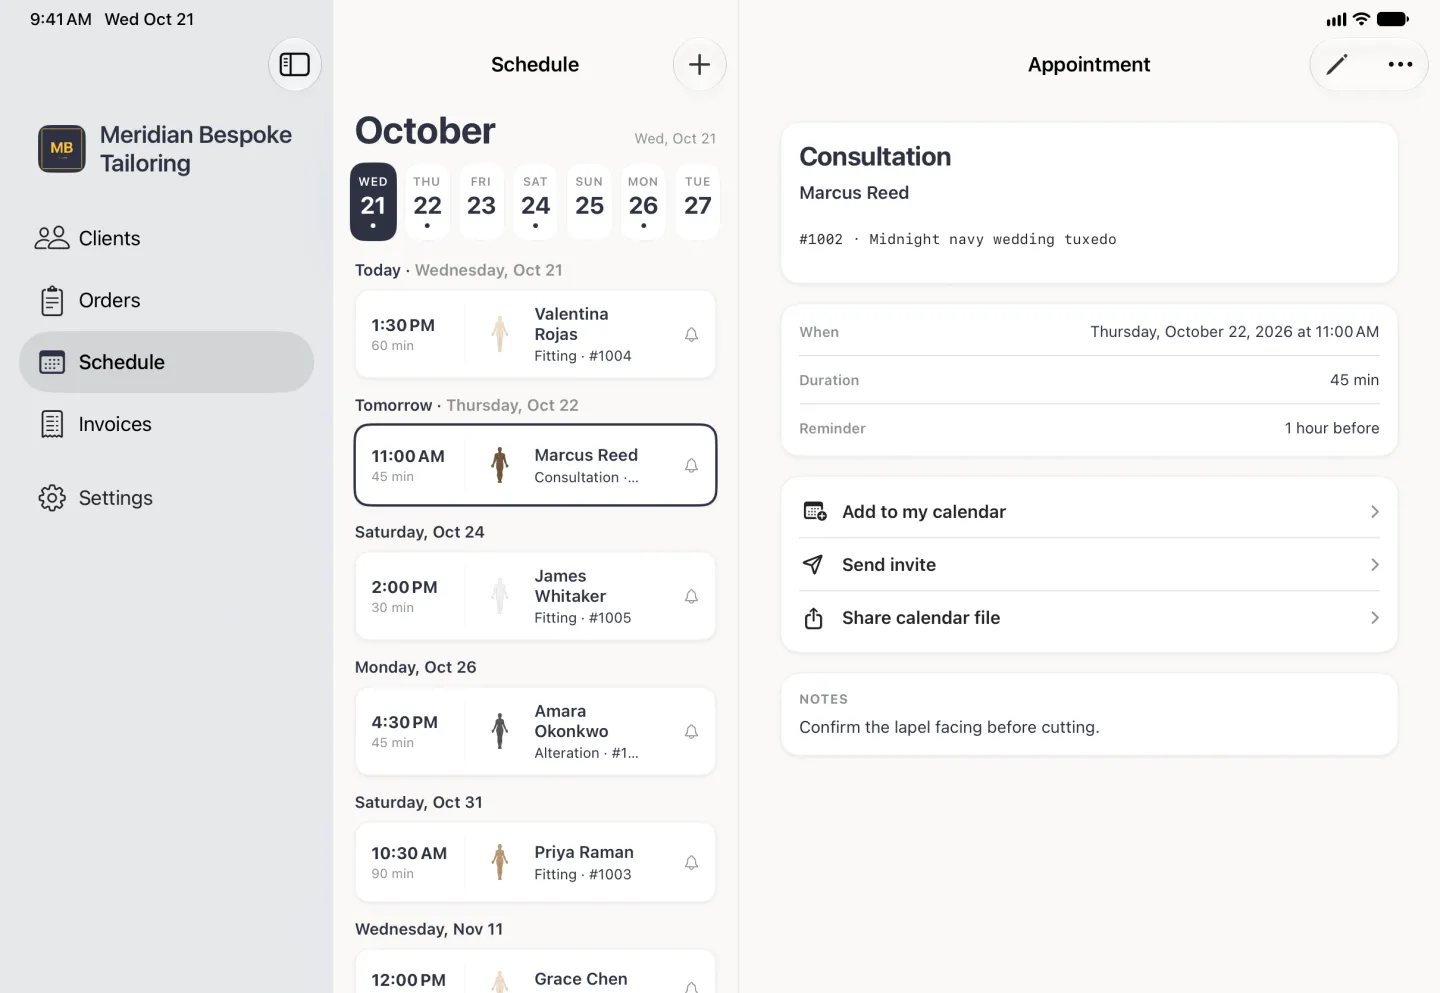The image size is (1440, 993).
Task: Click the Add to my calendar icon
Action: 814,512
